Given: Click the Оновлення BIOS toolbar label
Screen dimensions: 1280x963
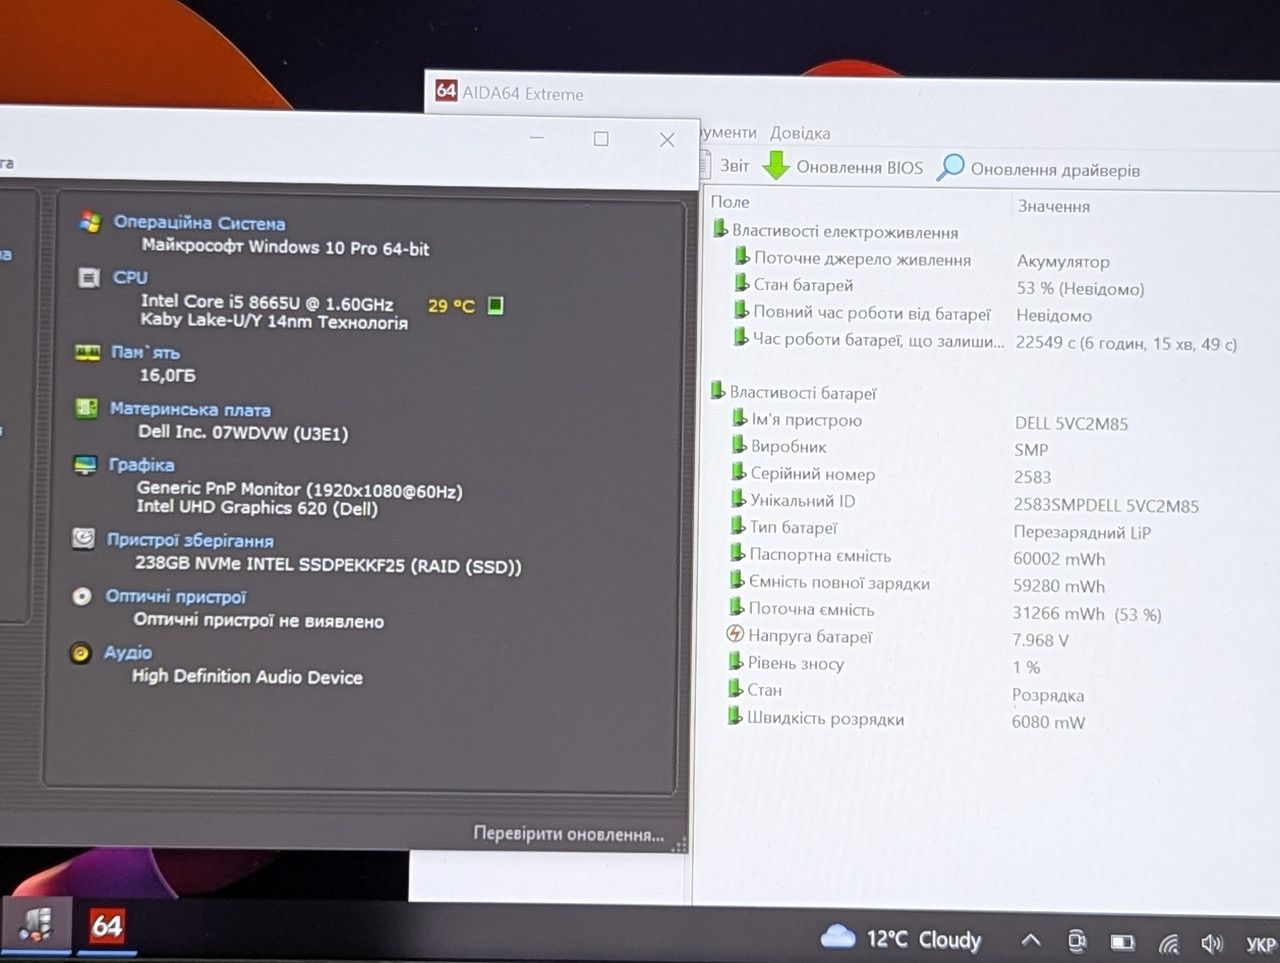Looking at the screenshot, I should (860, 167).
